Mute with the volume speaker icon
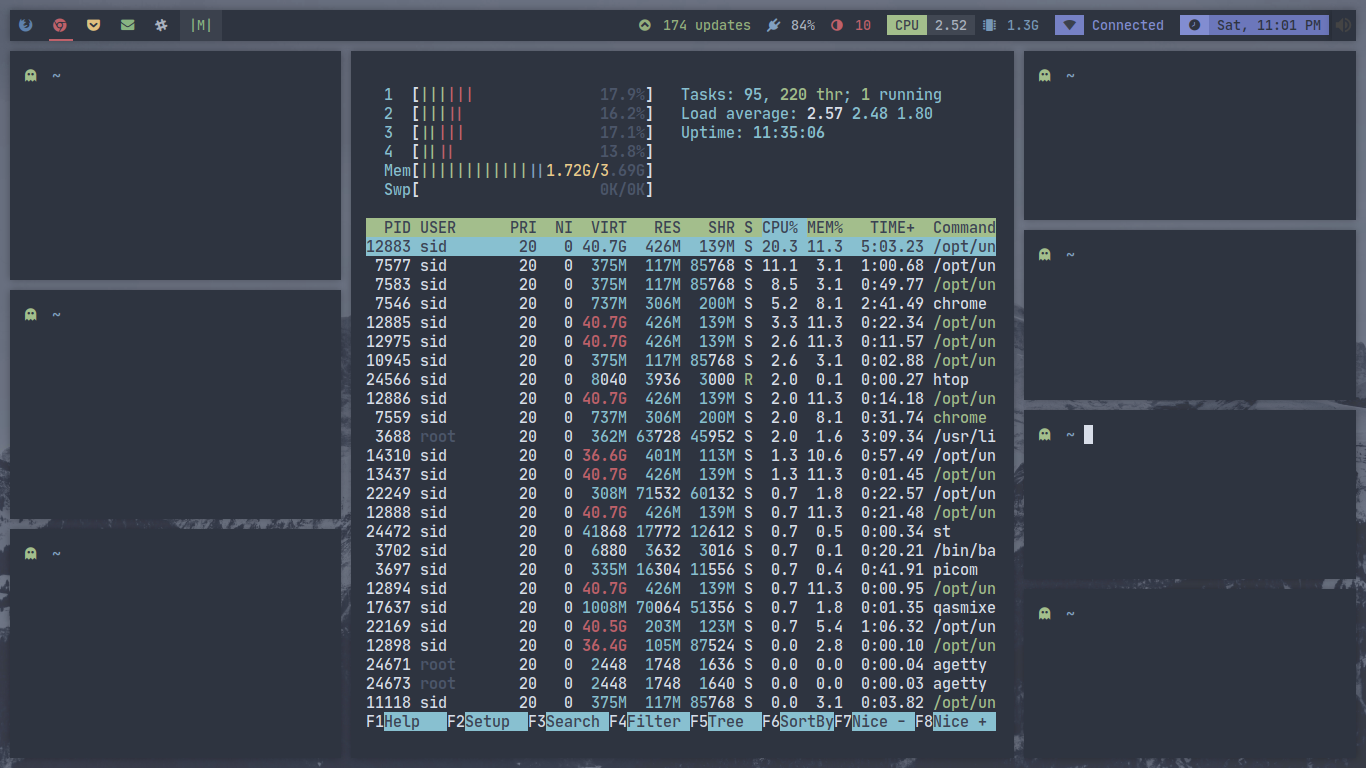 (1344, 25)
